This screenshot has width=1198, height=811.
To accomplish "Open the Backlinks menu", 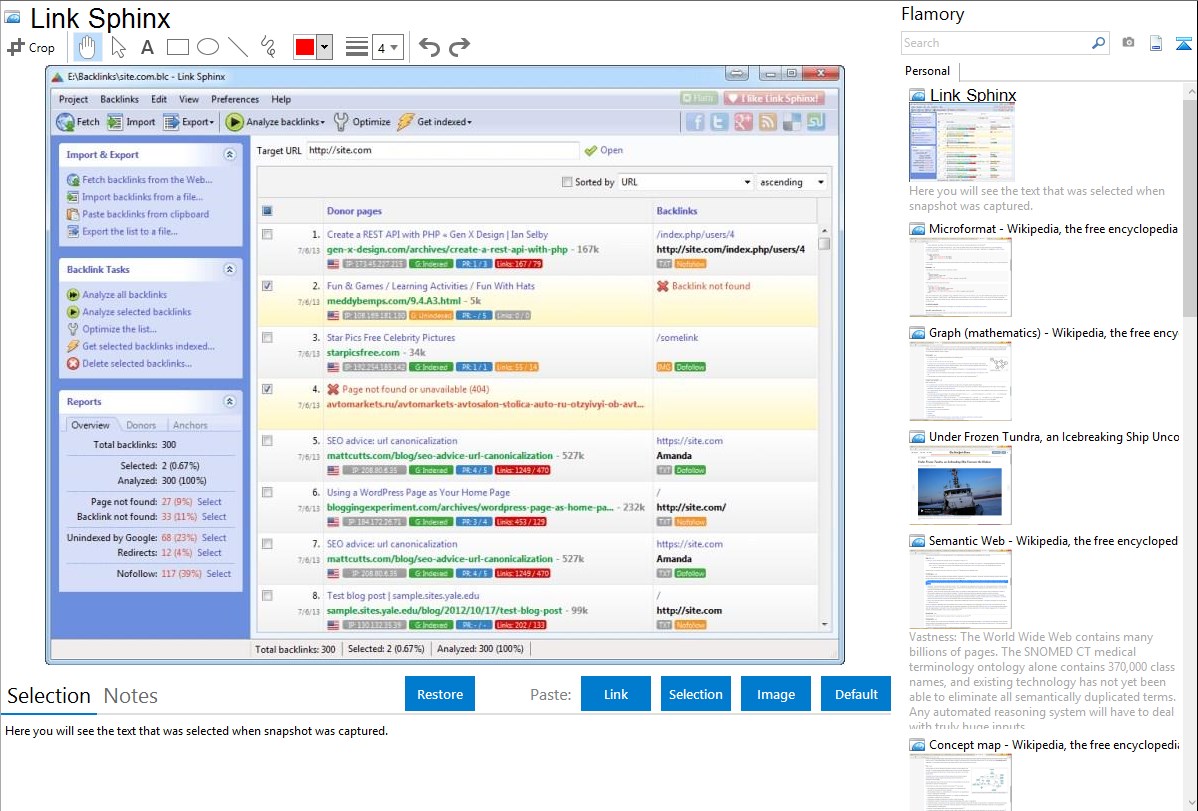I will click(119, 99).
